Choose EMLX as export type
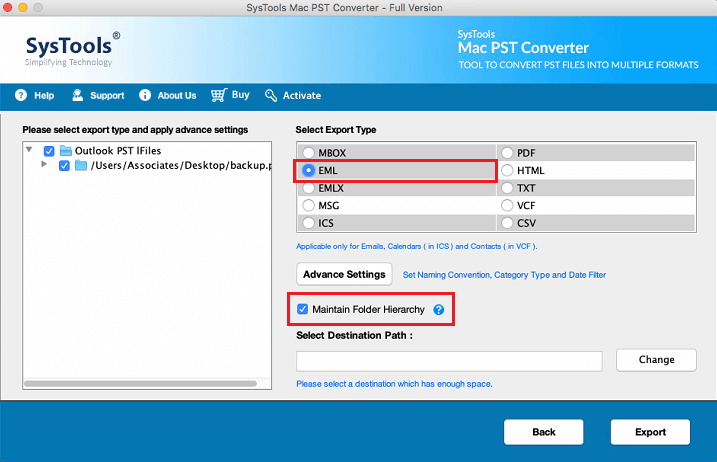The image size is (717, 462). [x=309, y=188]
